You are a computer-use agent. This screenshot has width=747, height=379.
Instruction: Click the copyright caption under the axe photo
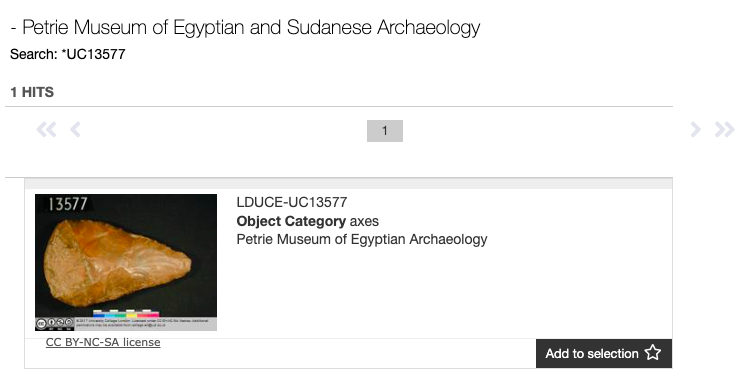(x=142, y=323)
